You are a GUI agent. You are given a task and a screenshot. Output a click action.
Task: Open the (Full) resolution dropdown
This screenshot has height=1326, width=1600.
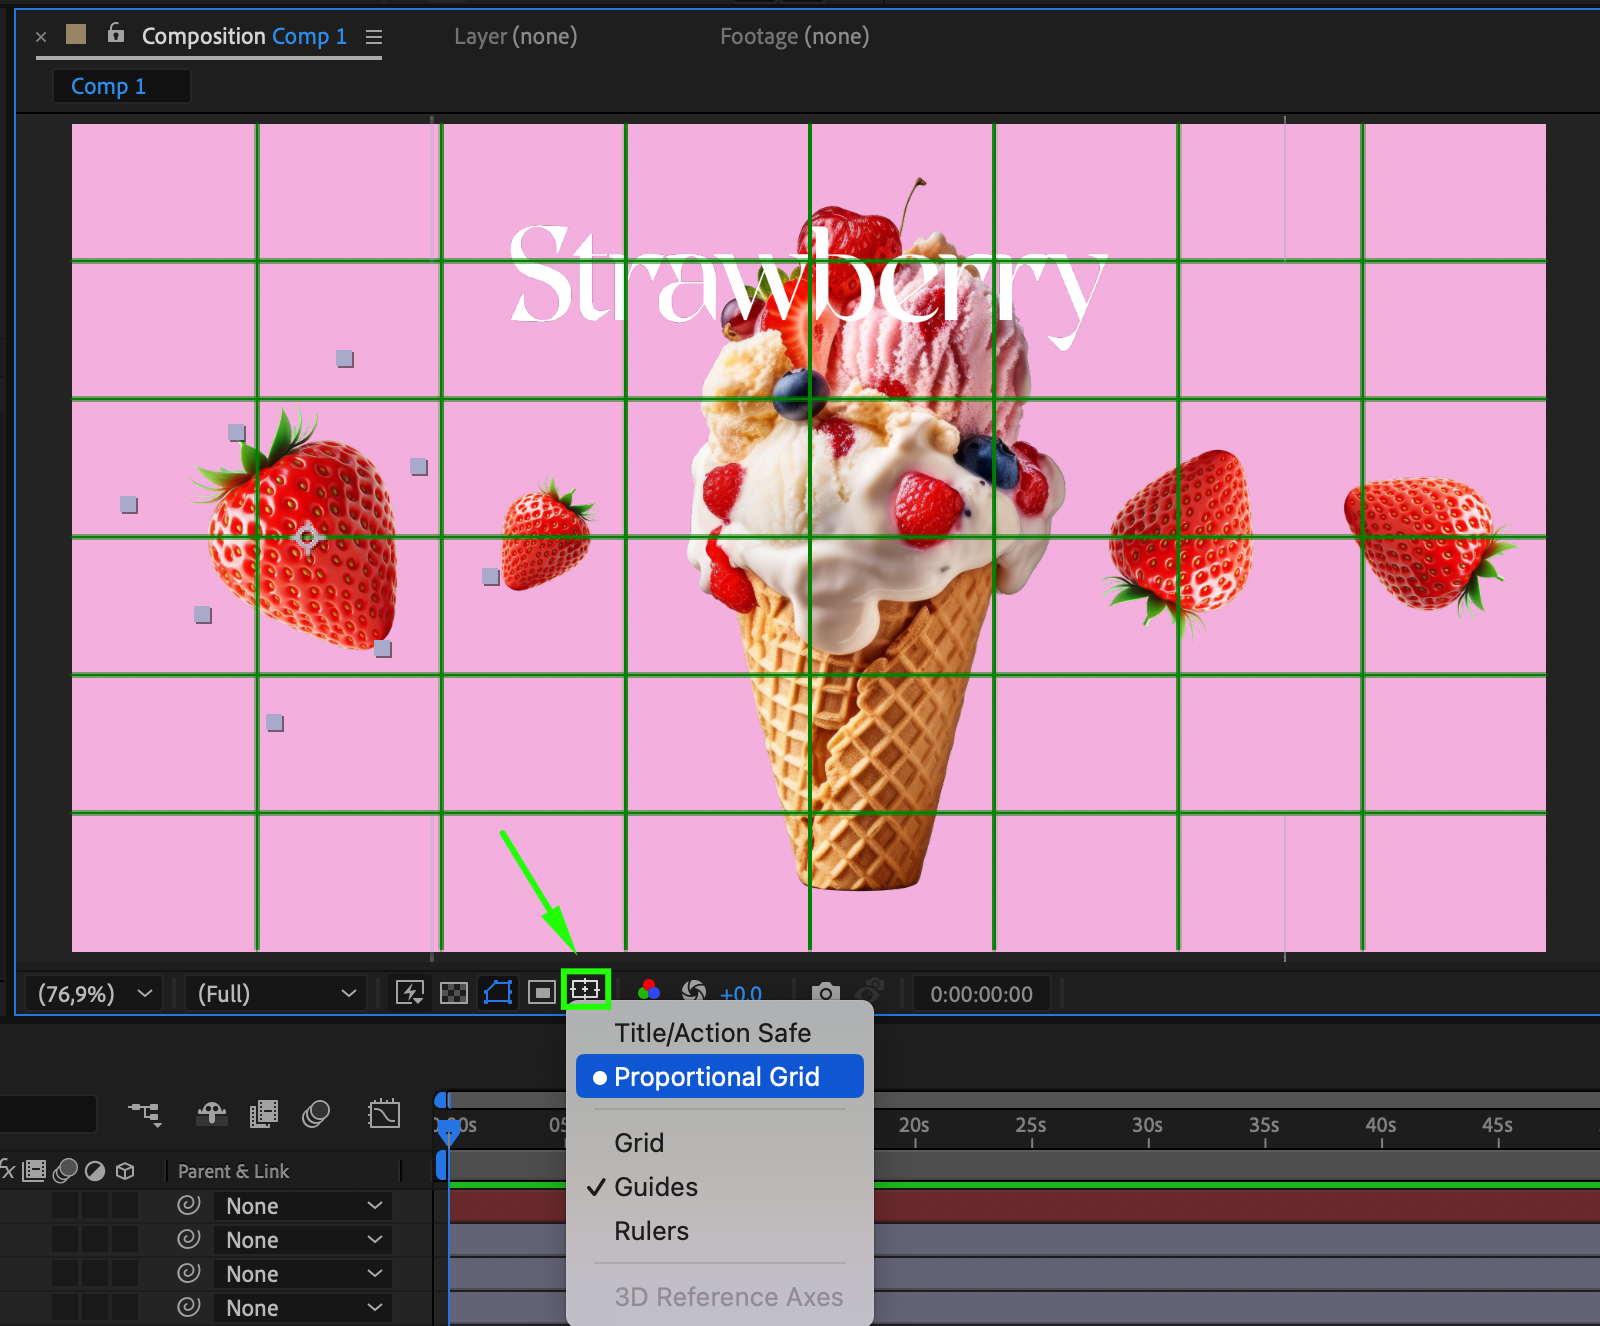pyautogui.click(x=276, y=994)
